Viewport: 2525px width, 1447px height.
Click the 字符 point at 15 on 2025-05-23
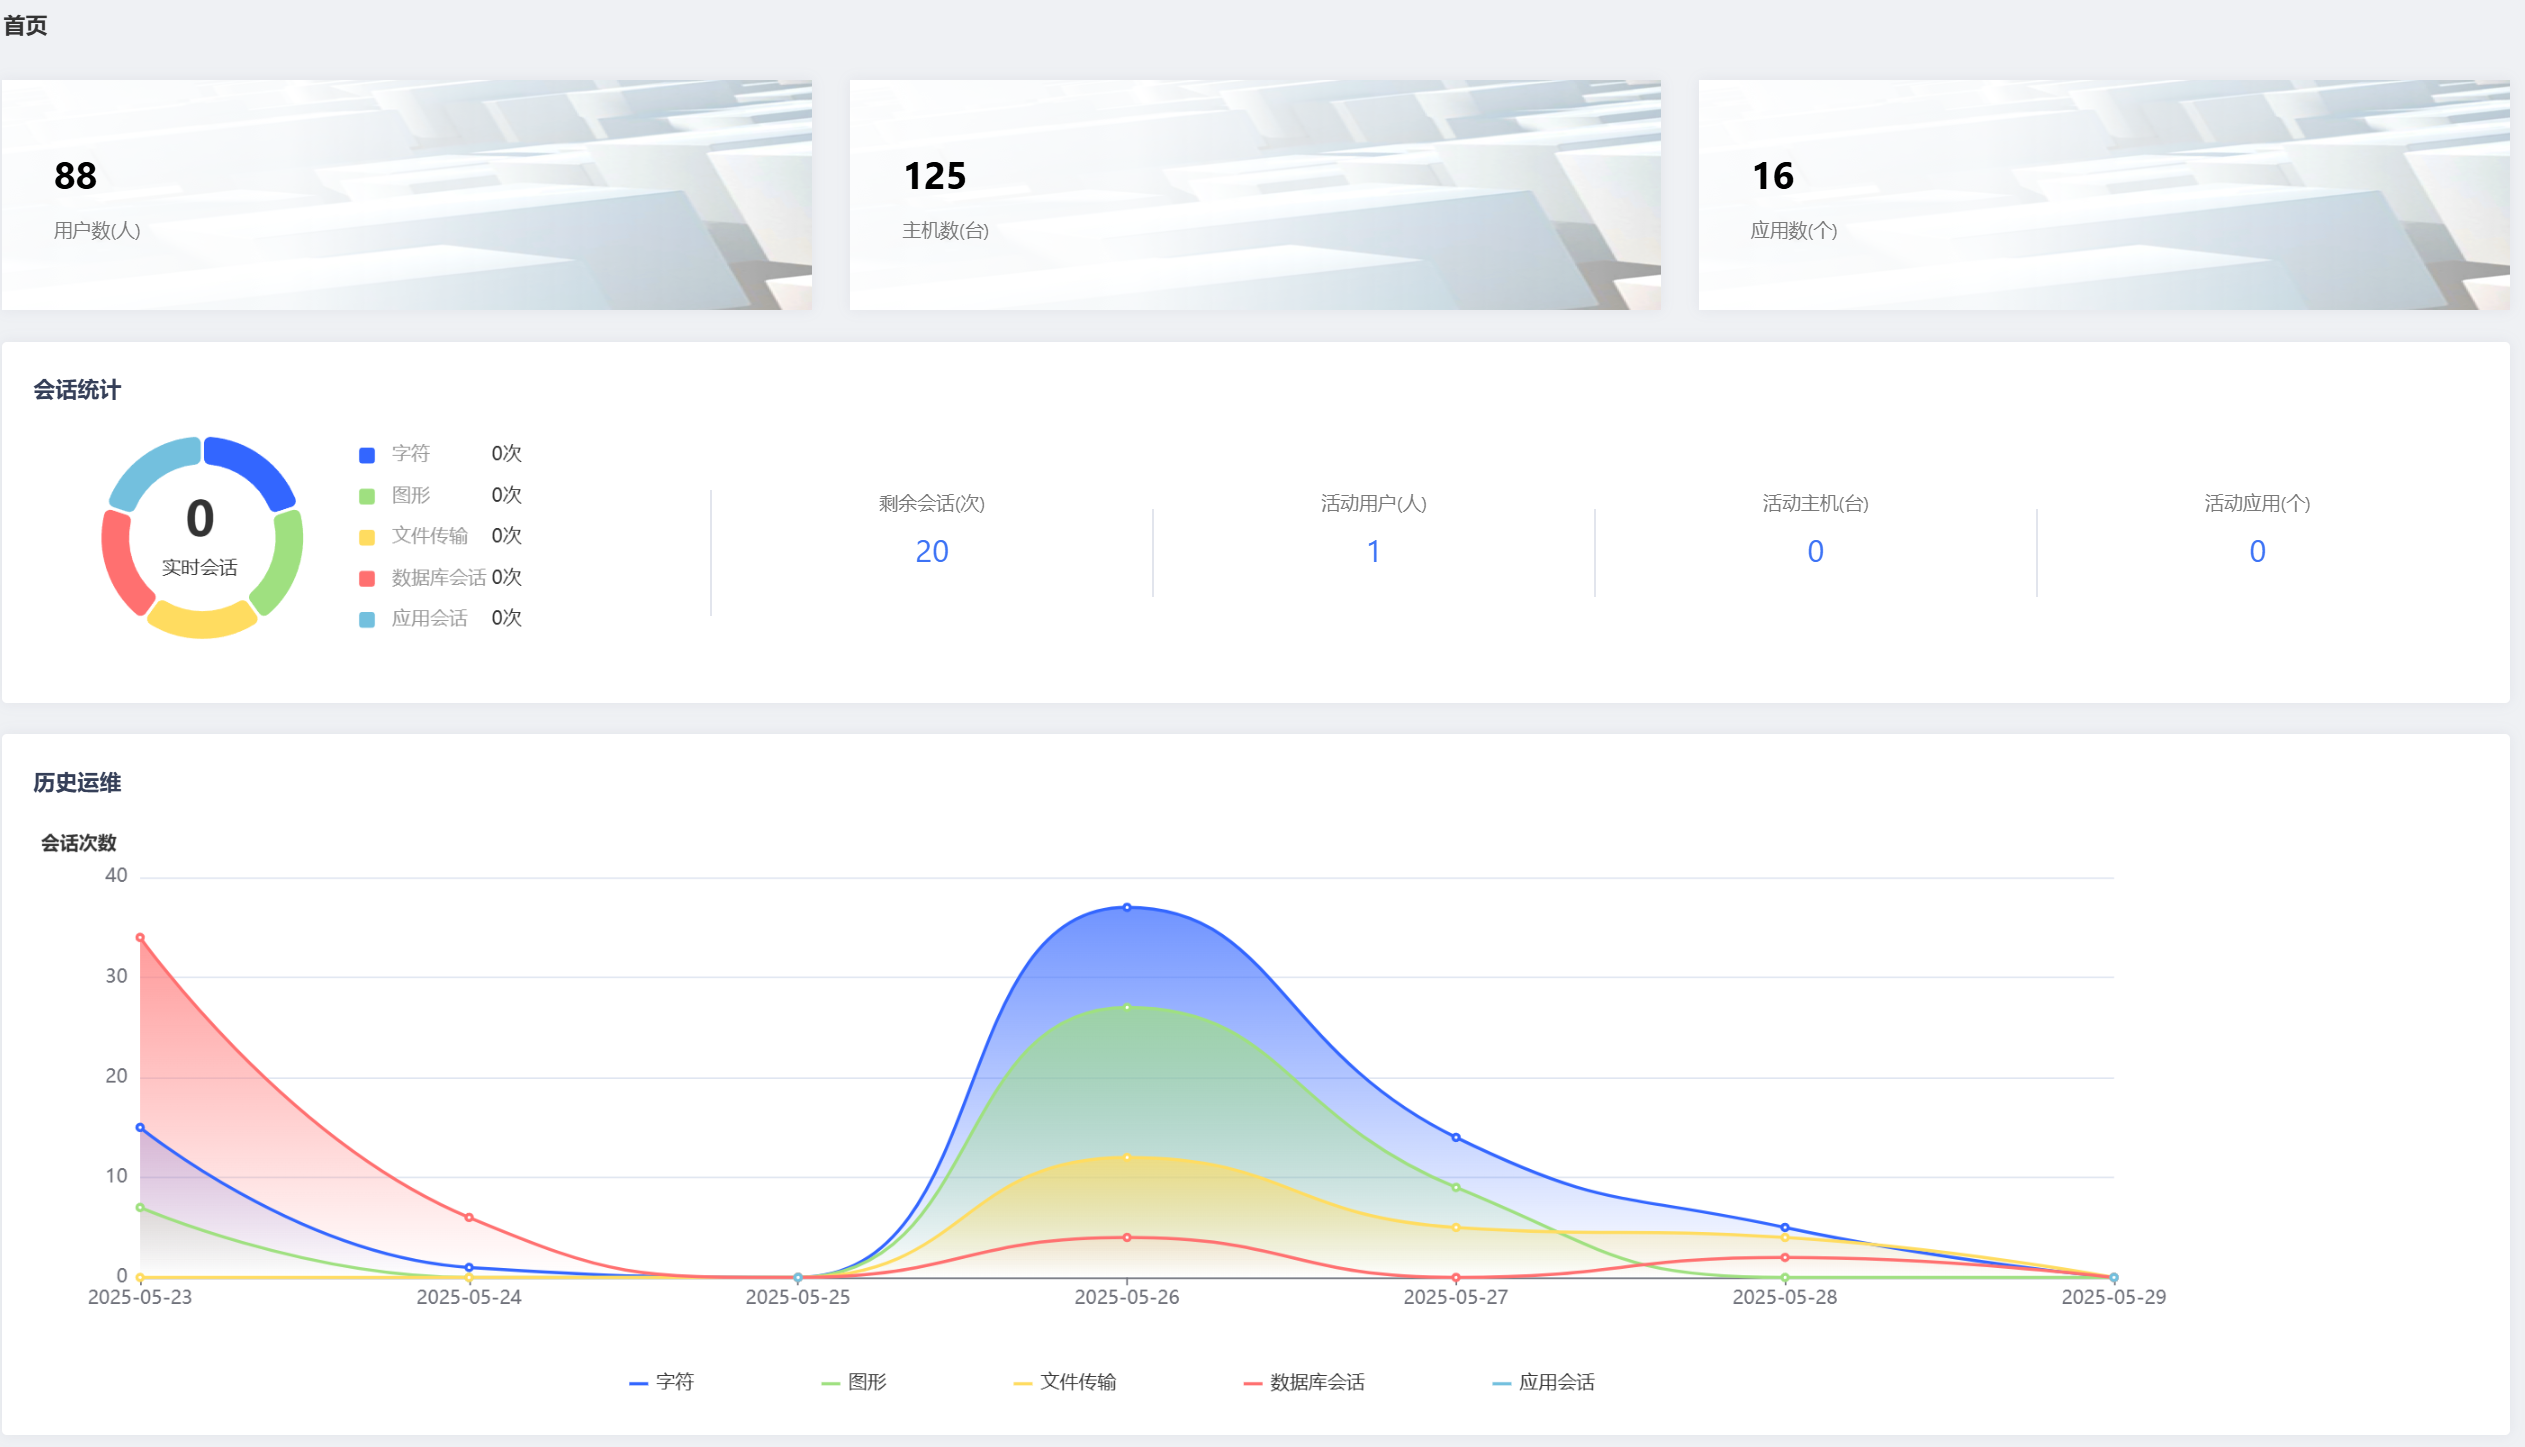(x=140, y=1127)
